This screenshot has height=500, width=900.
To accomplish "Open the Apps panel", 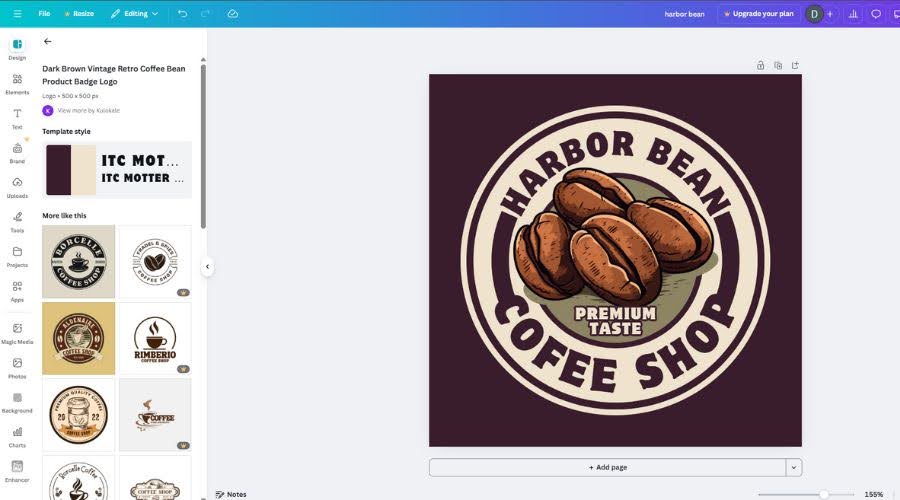I will pos(17,291).
